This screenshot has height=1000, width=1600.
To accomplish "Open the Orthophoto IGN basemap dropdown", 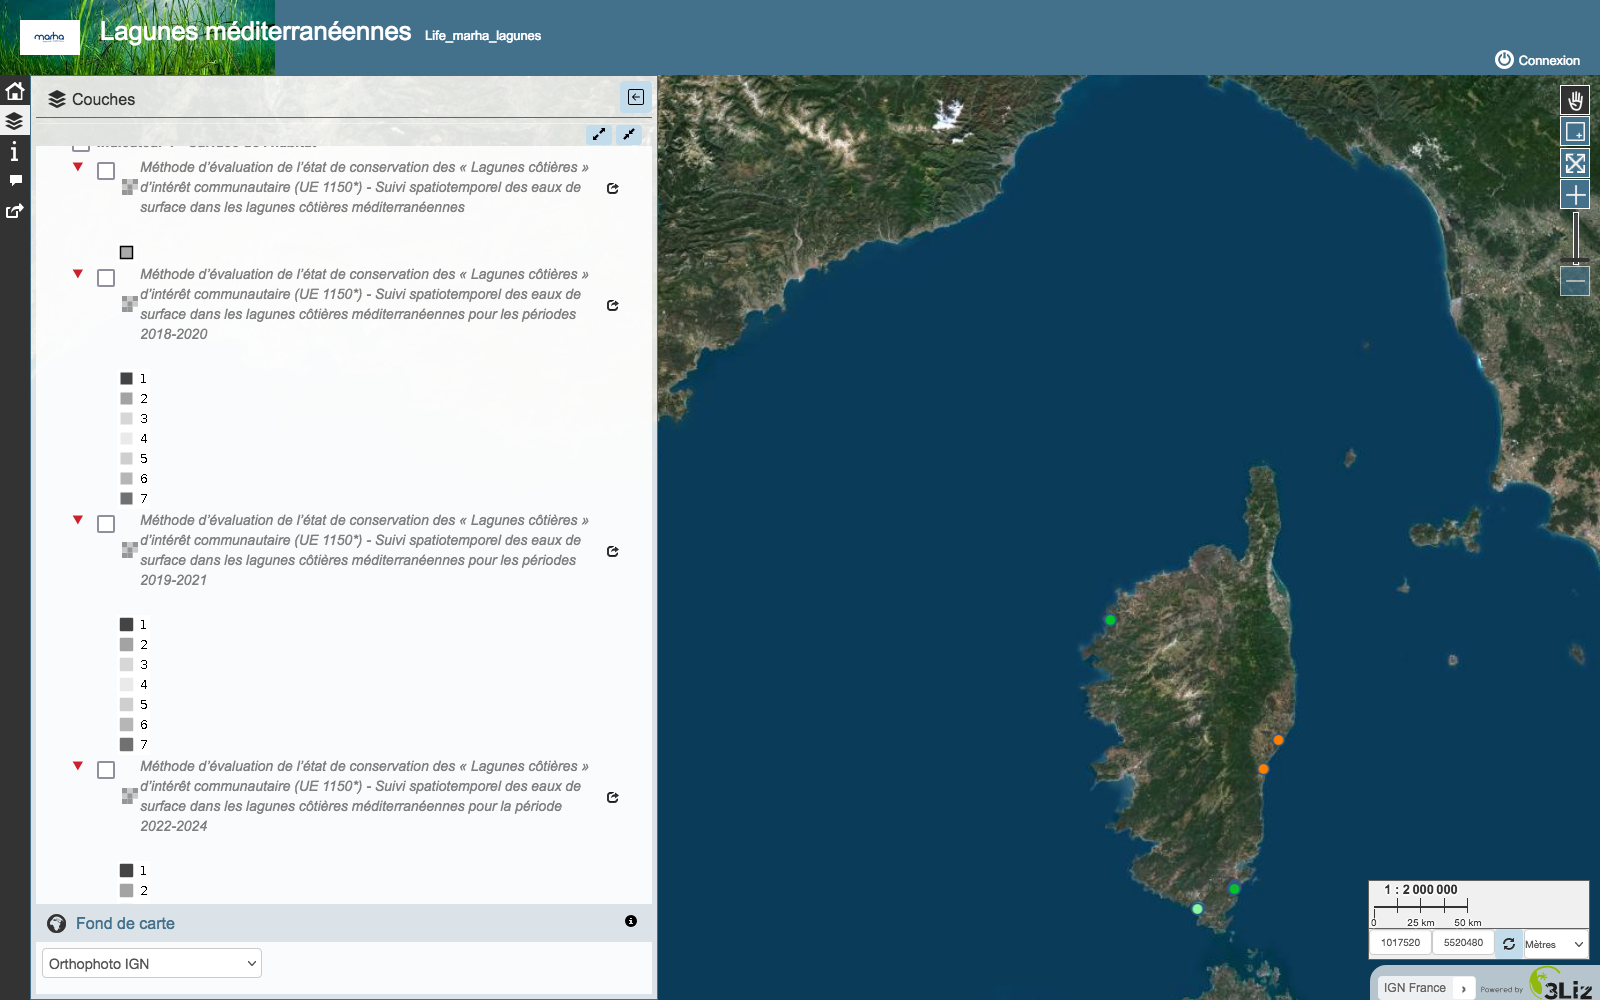I will click(x=150, y=963).
